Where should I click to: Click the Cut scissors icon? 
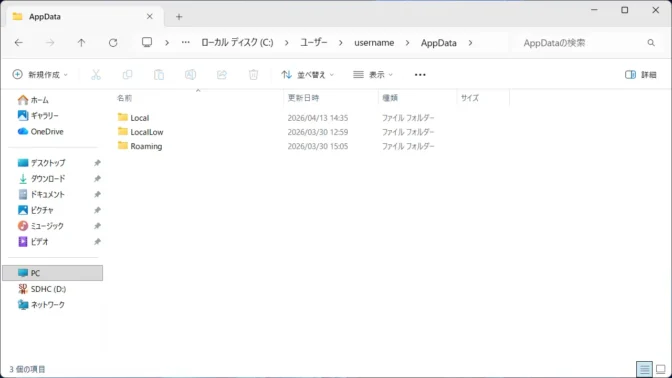click(96, 75)
